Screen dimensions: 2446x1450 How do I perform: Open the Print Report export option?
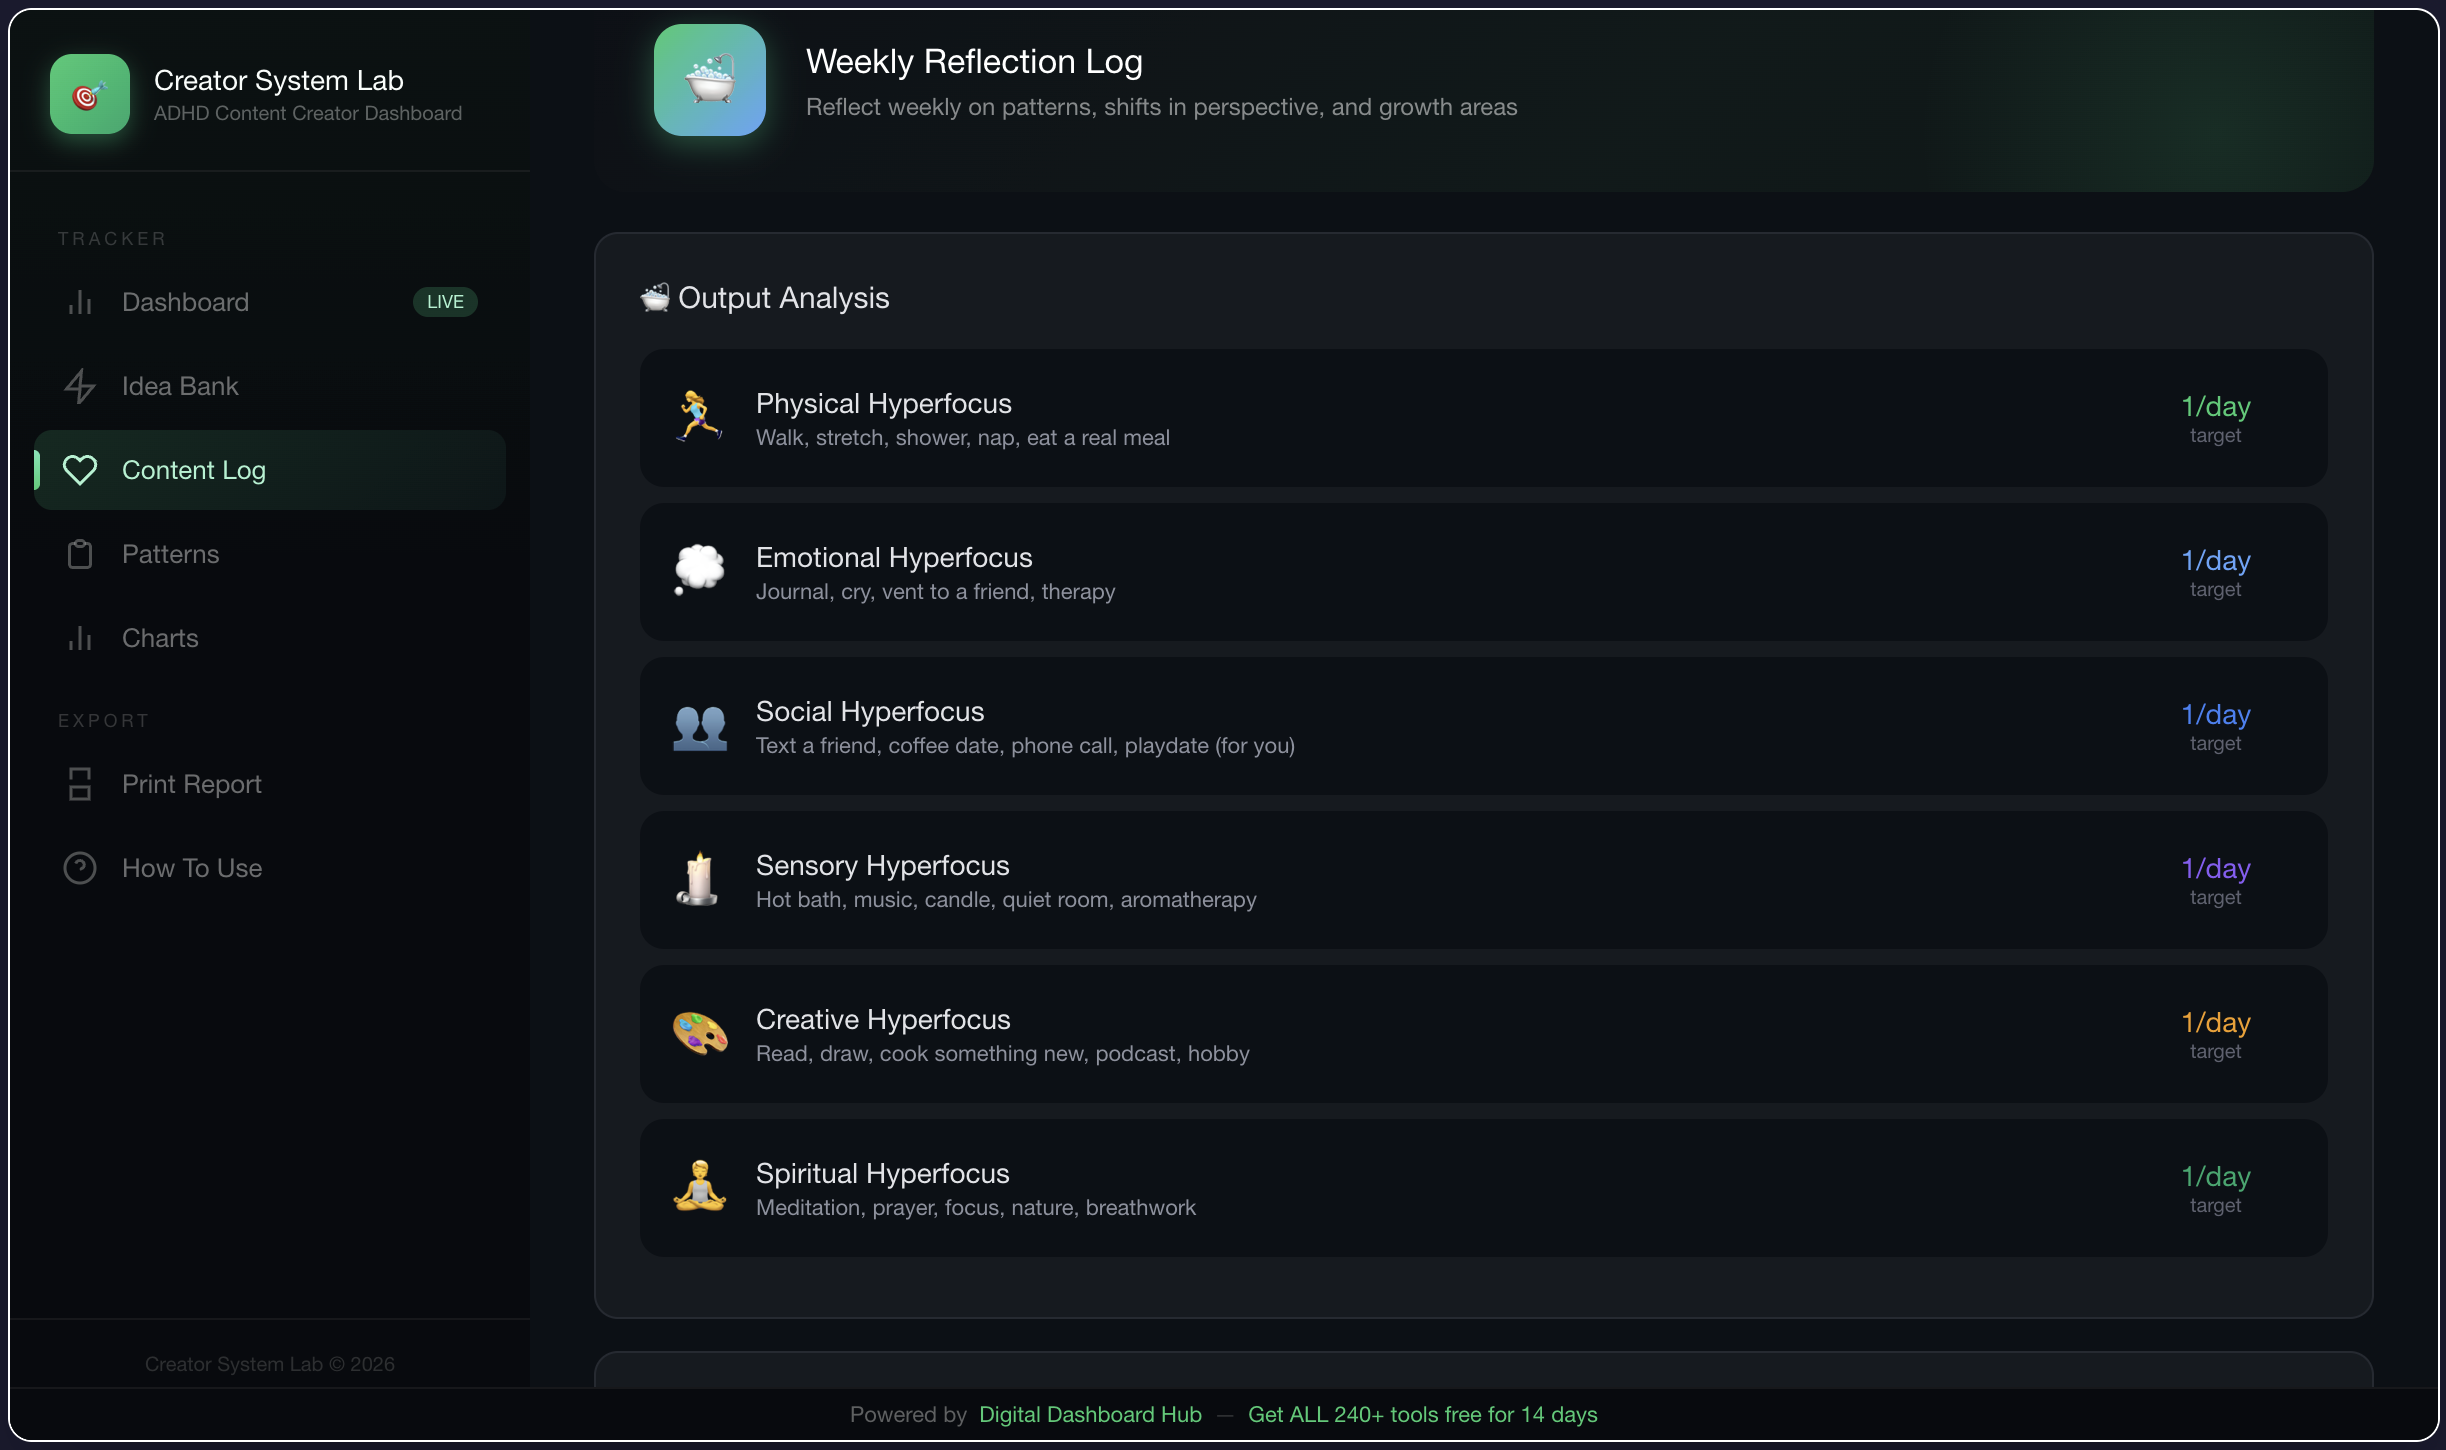(x=270, y=784)
